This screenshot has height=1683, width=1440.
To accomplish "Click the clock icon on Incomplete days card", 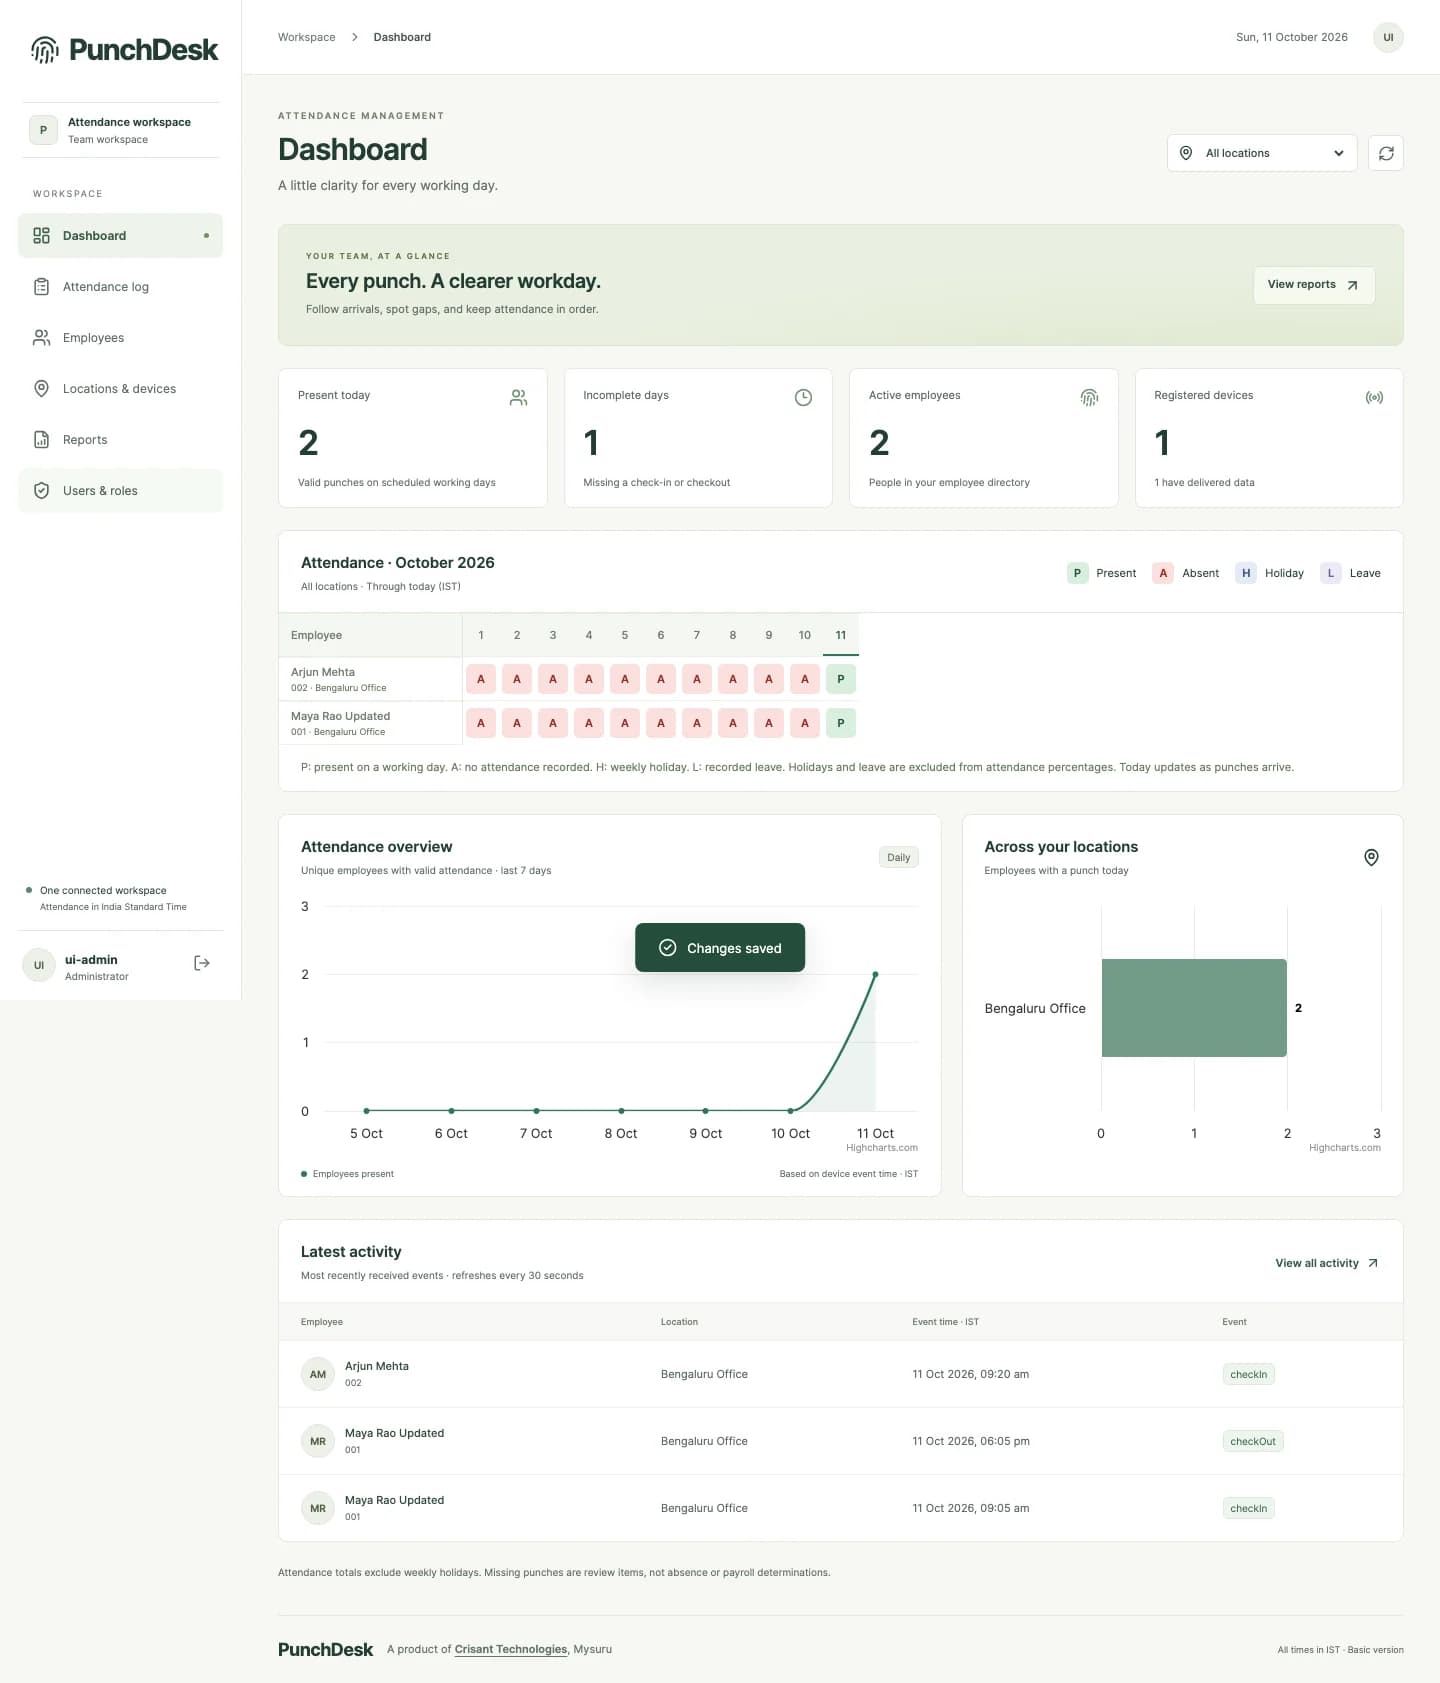I will click(803, 397).
